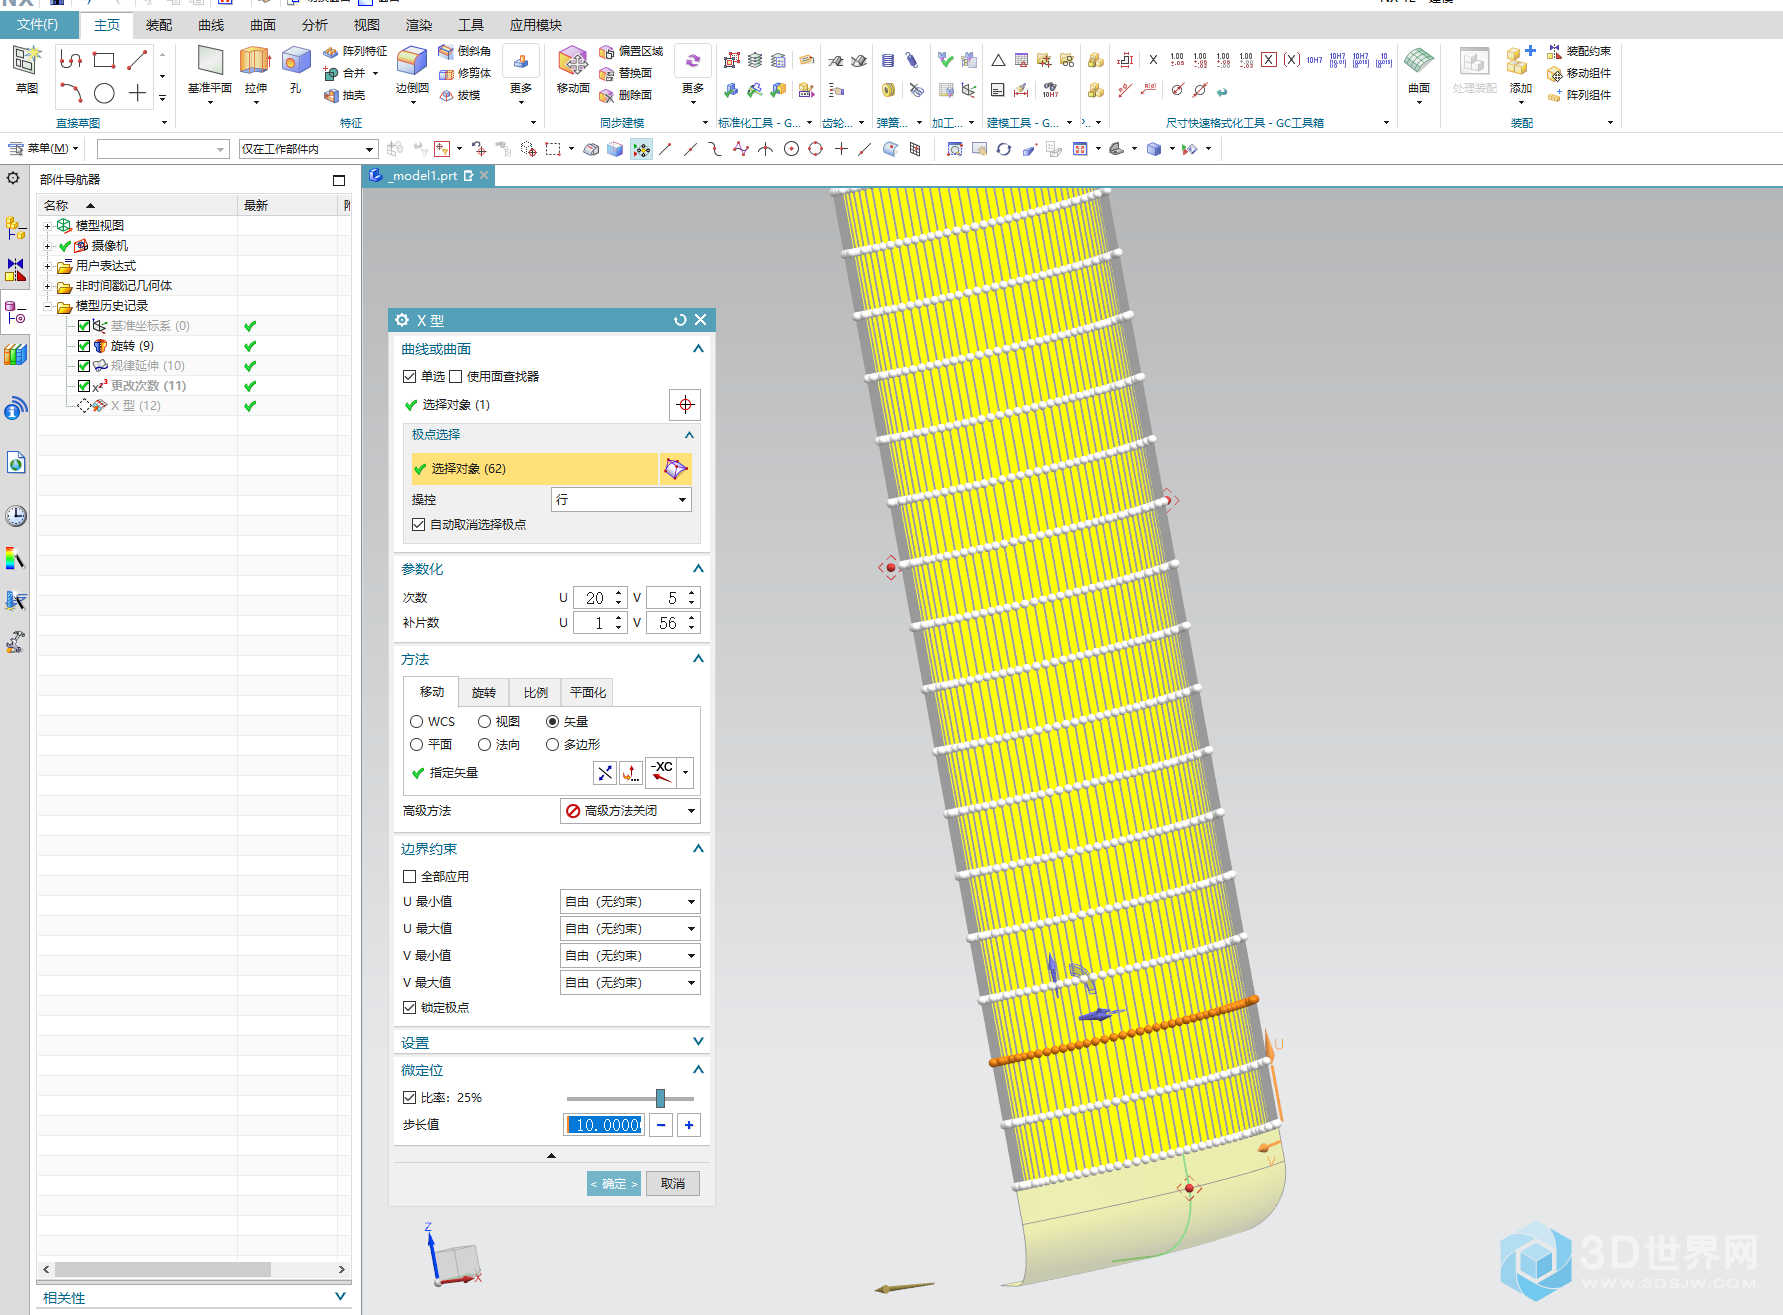Open the 替换面 replace face tool
The height and width of the screenshot is (1315, 1783).
625,73
